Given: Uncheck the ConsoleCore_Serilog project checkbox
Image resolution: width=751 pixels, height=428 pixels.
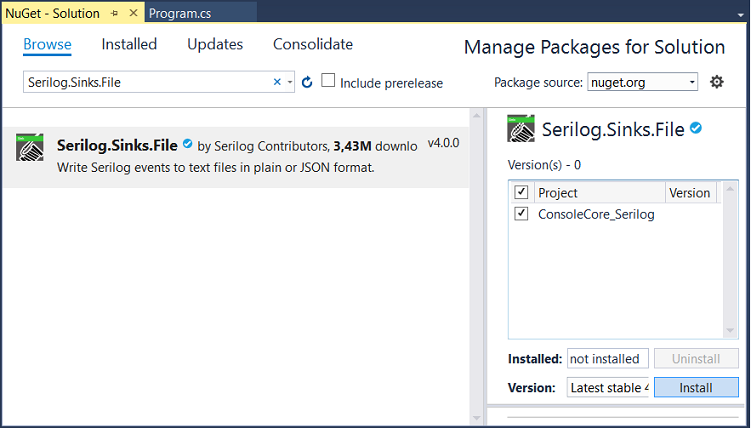Looking at the screenshot, I should coord(521,213).
